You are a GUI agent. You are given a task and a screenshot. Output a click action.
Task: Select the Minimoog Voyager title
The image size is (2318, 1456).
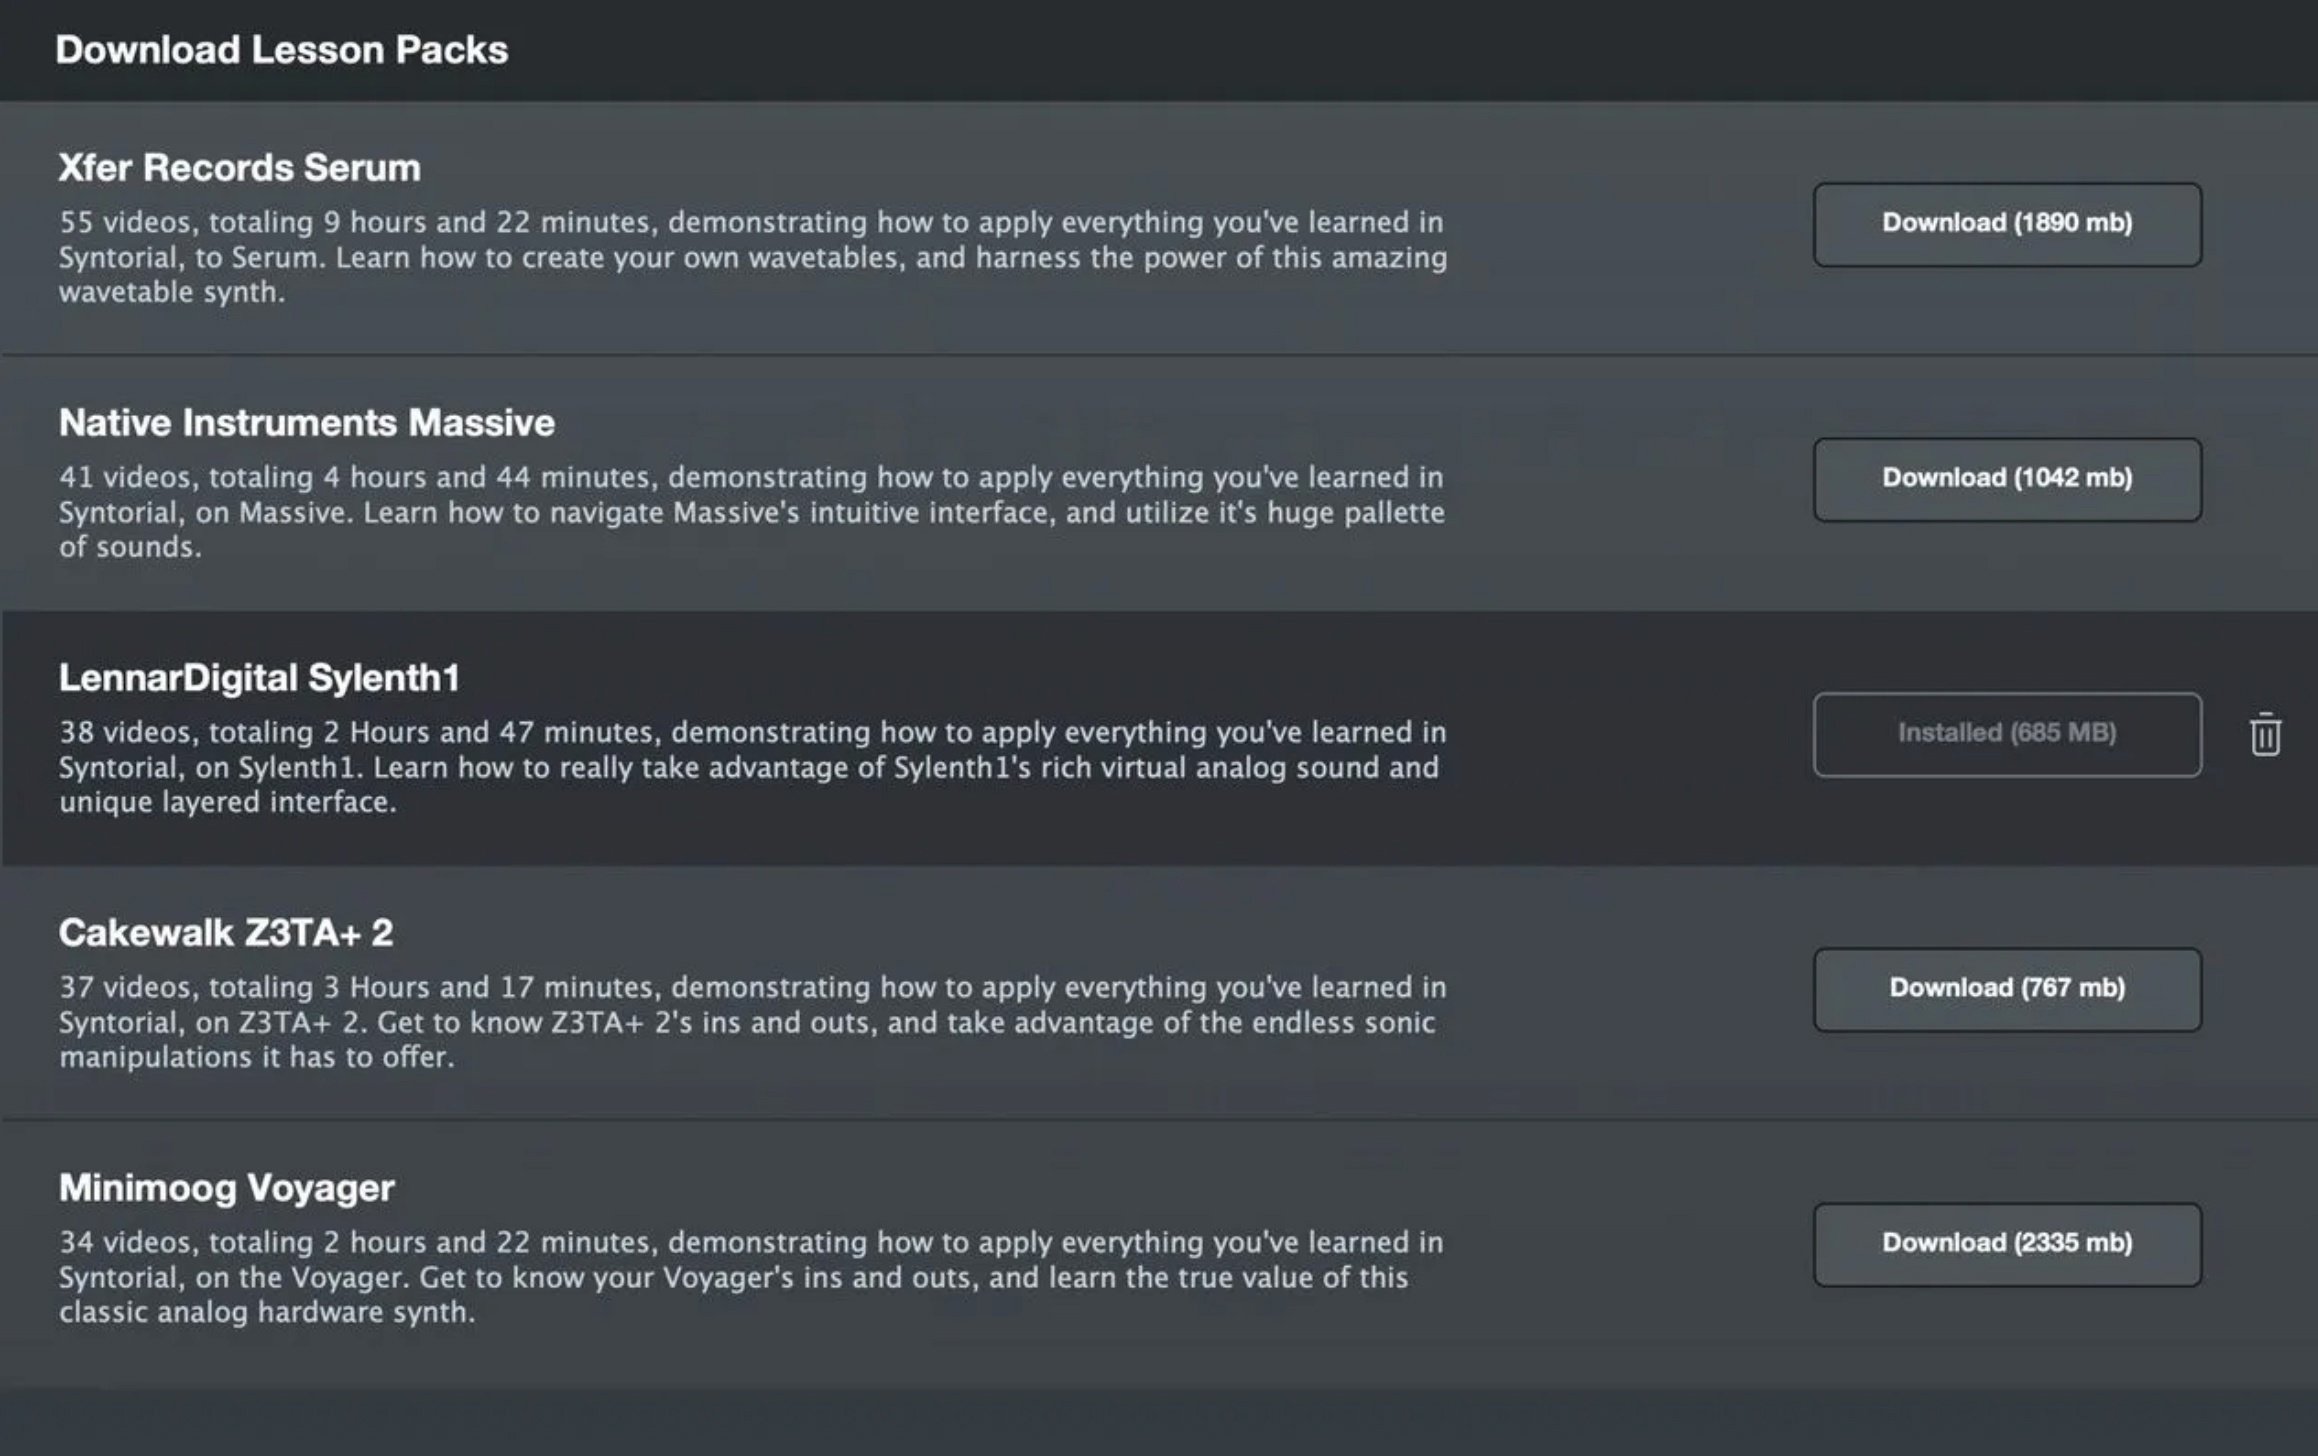click(226, 1187)
